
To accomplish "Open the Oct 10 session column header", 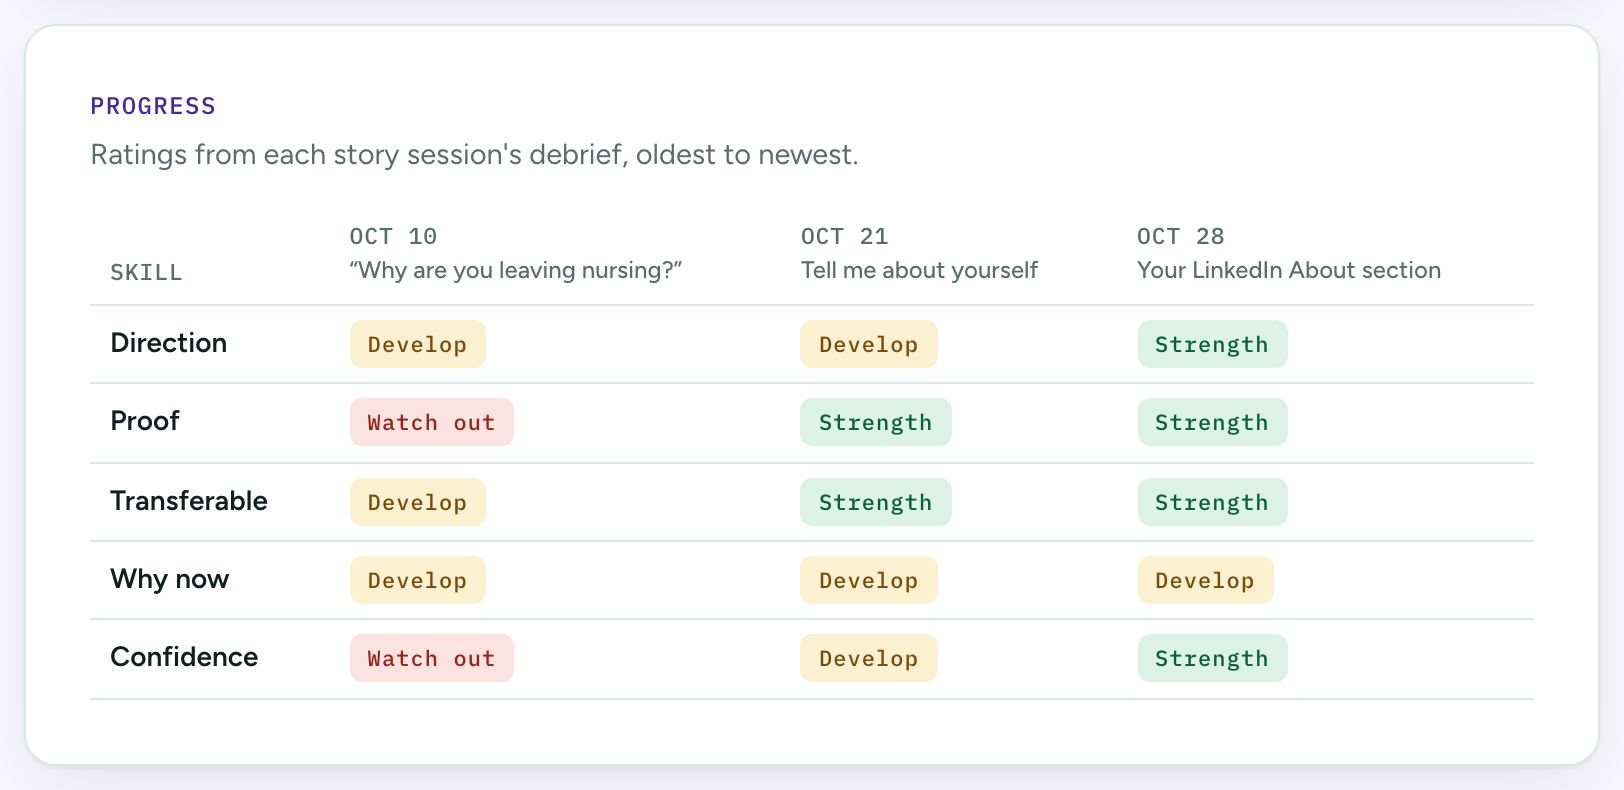I will pyautogui.click(x=515, y=254).
